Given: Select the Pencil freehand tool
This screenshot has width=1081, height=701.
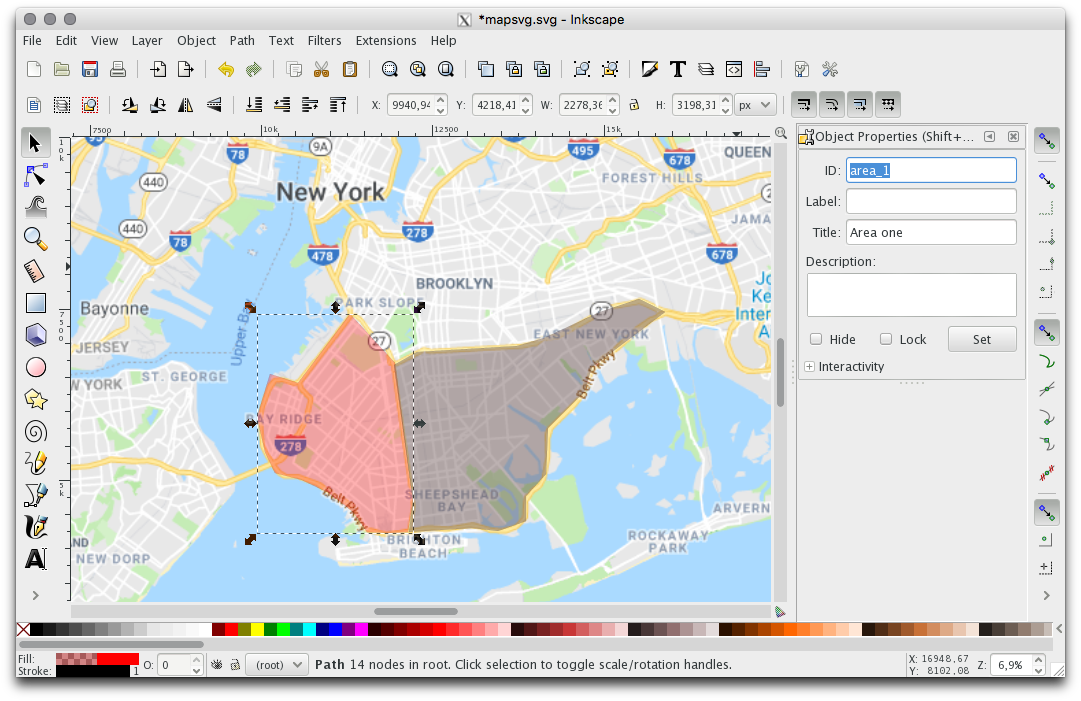Looking at the screenshot, I should pyautogui.click(x=35, y=463).
